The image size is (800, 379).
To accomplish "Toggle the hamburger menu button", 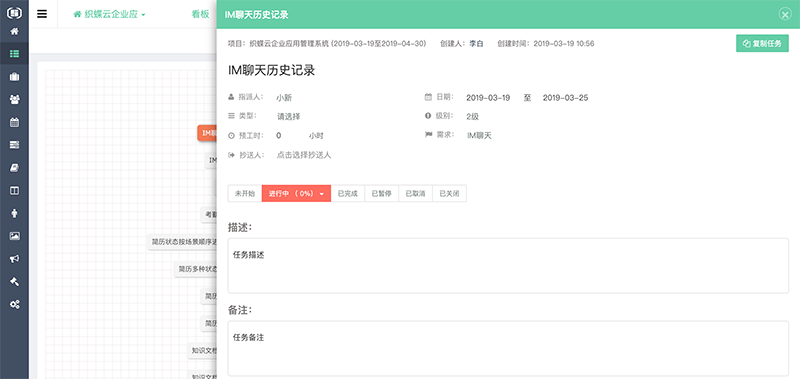I will (42, 14).
